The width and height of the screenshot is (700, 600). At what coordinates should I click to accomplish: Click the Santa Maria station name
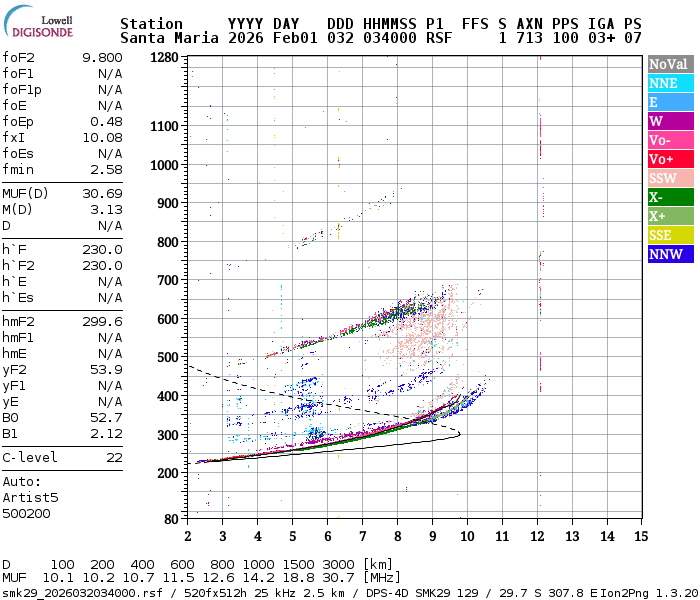[170, 38]
